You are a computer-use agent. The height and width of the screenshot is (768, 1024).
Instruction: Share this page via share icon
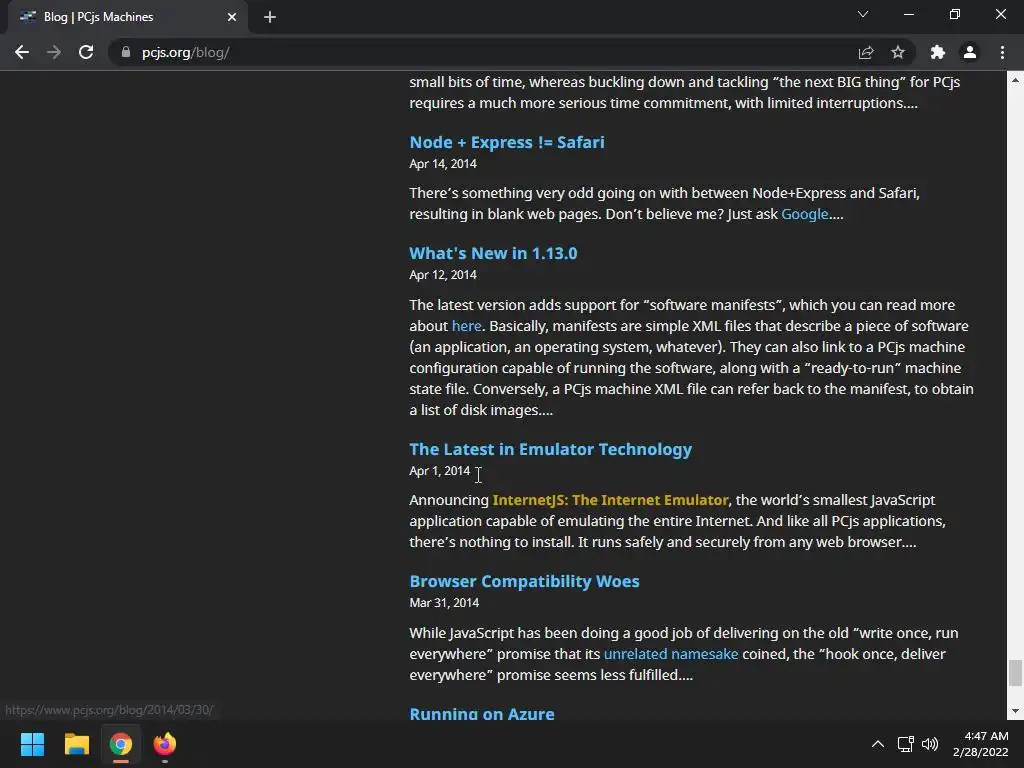866,52
